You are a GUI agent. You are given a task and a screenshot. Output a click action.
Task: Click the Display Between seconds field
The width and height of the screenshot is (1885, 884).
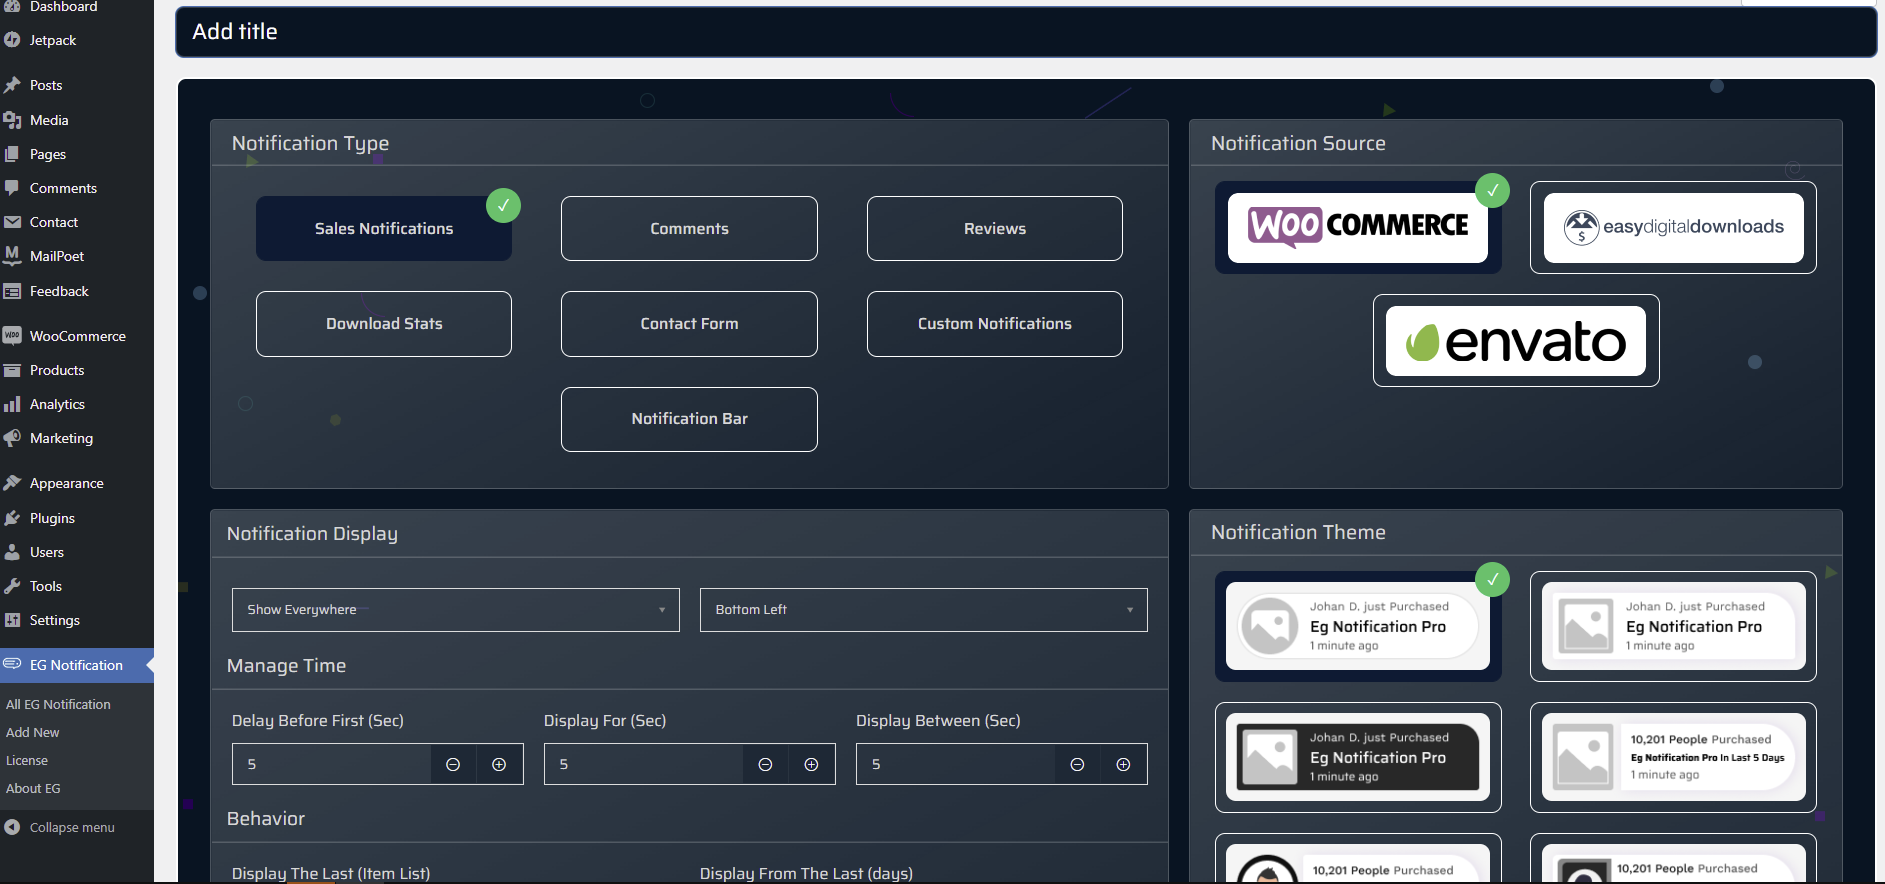956,764
